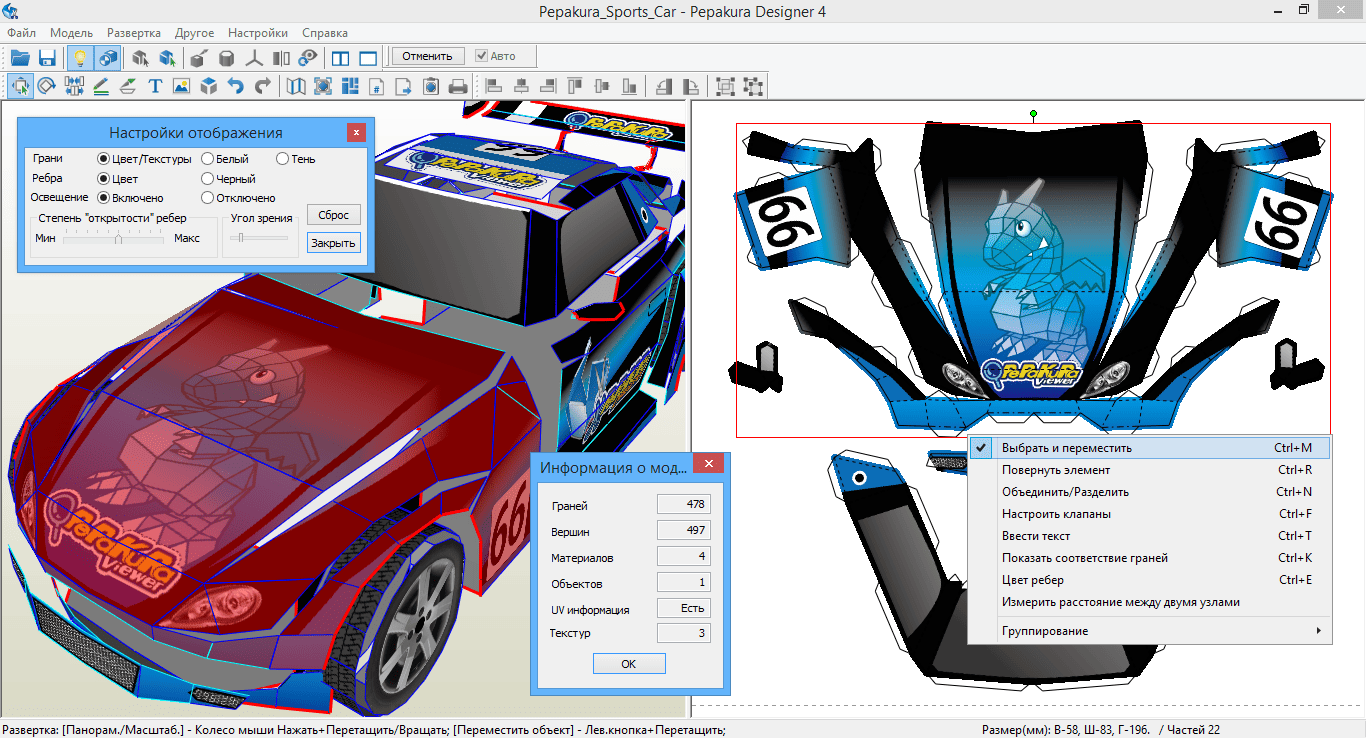The width and height of the screenshot is (1366, 738).
Task: Select Отключено lighting radio button
Action: [x=208, y=198]
